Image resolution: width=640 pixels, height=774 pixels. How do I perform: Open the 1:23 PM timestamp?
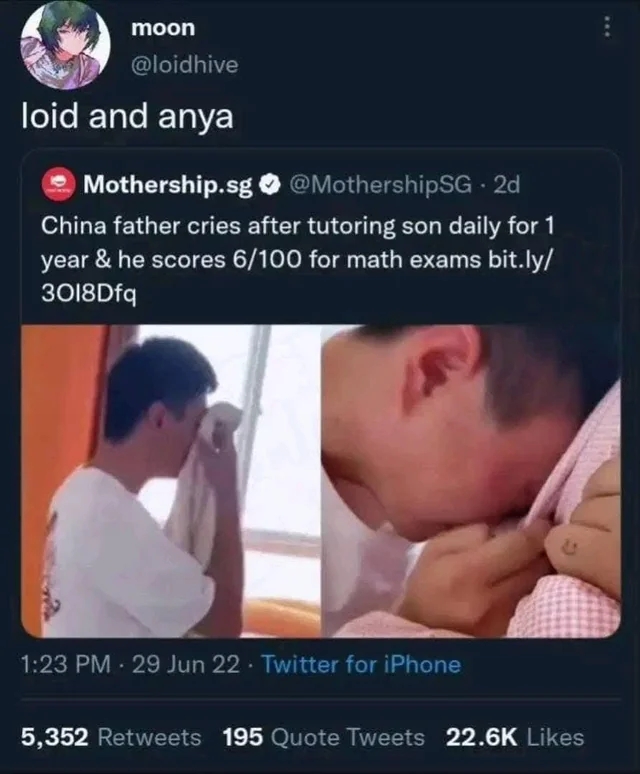(x=66, y=664)
